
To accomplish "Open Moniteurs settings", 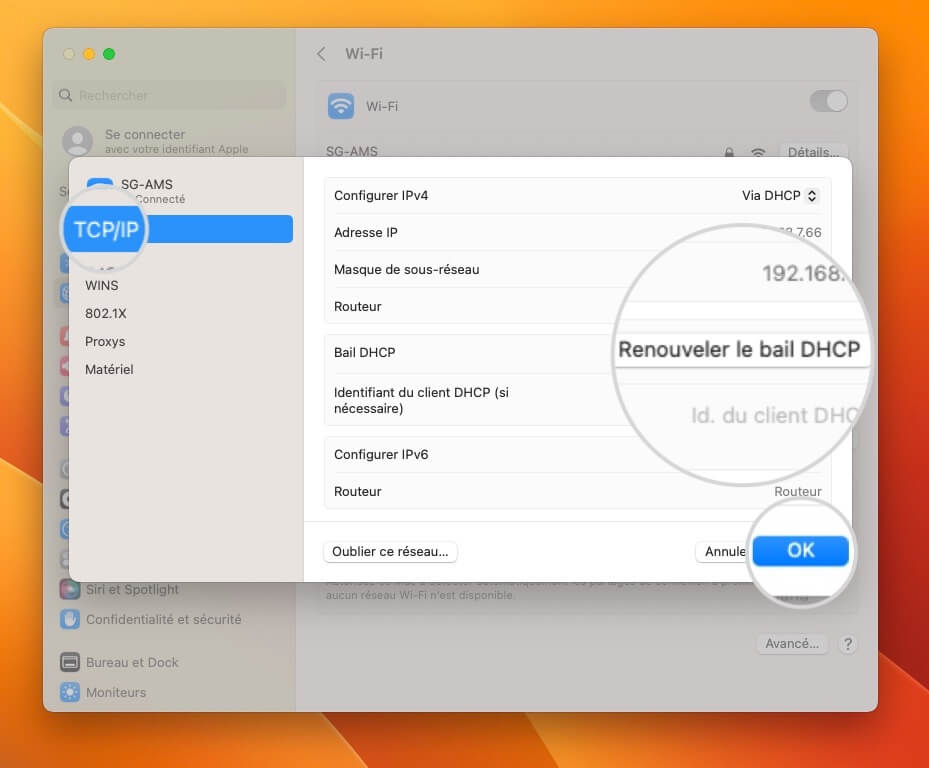I will click(x=116, y=692).
